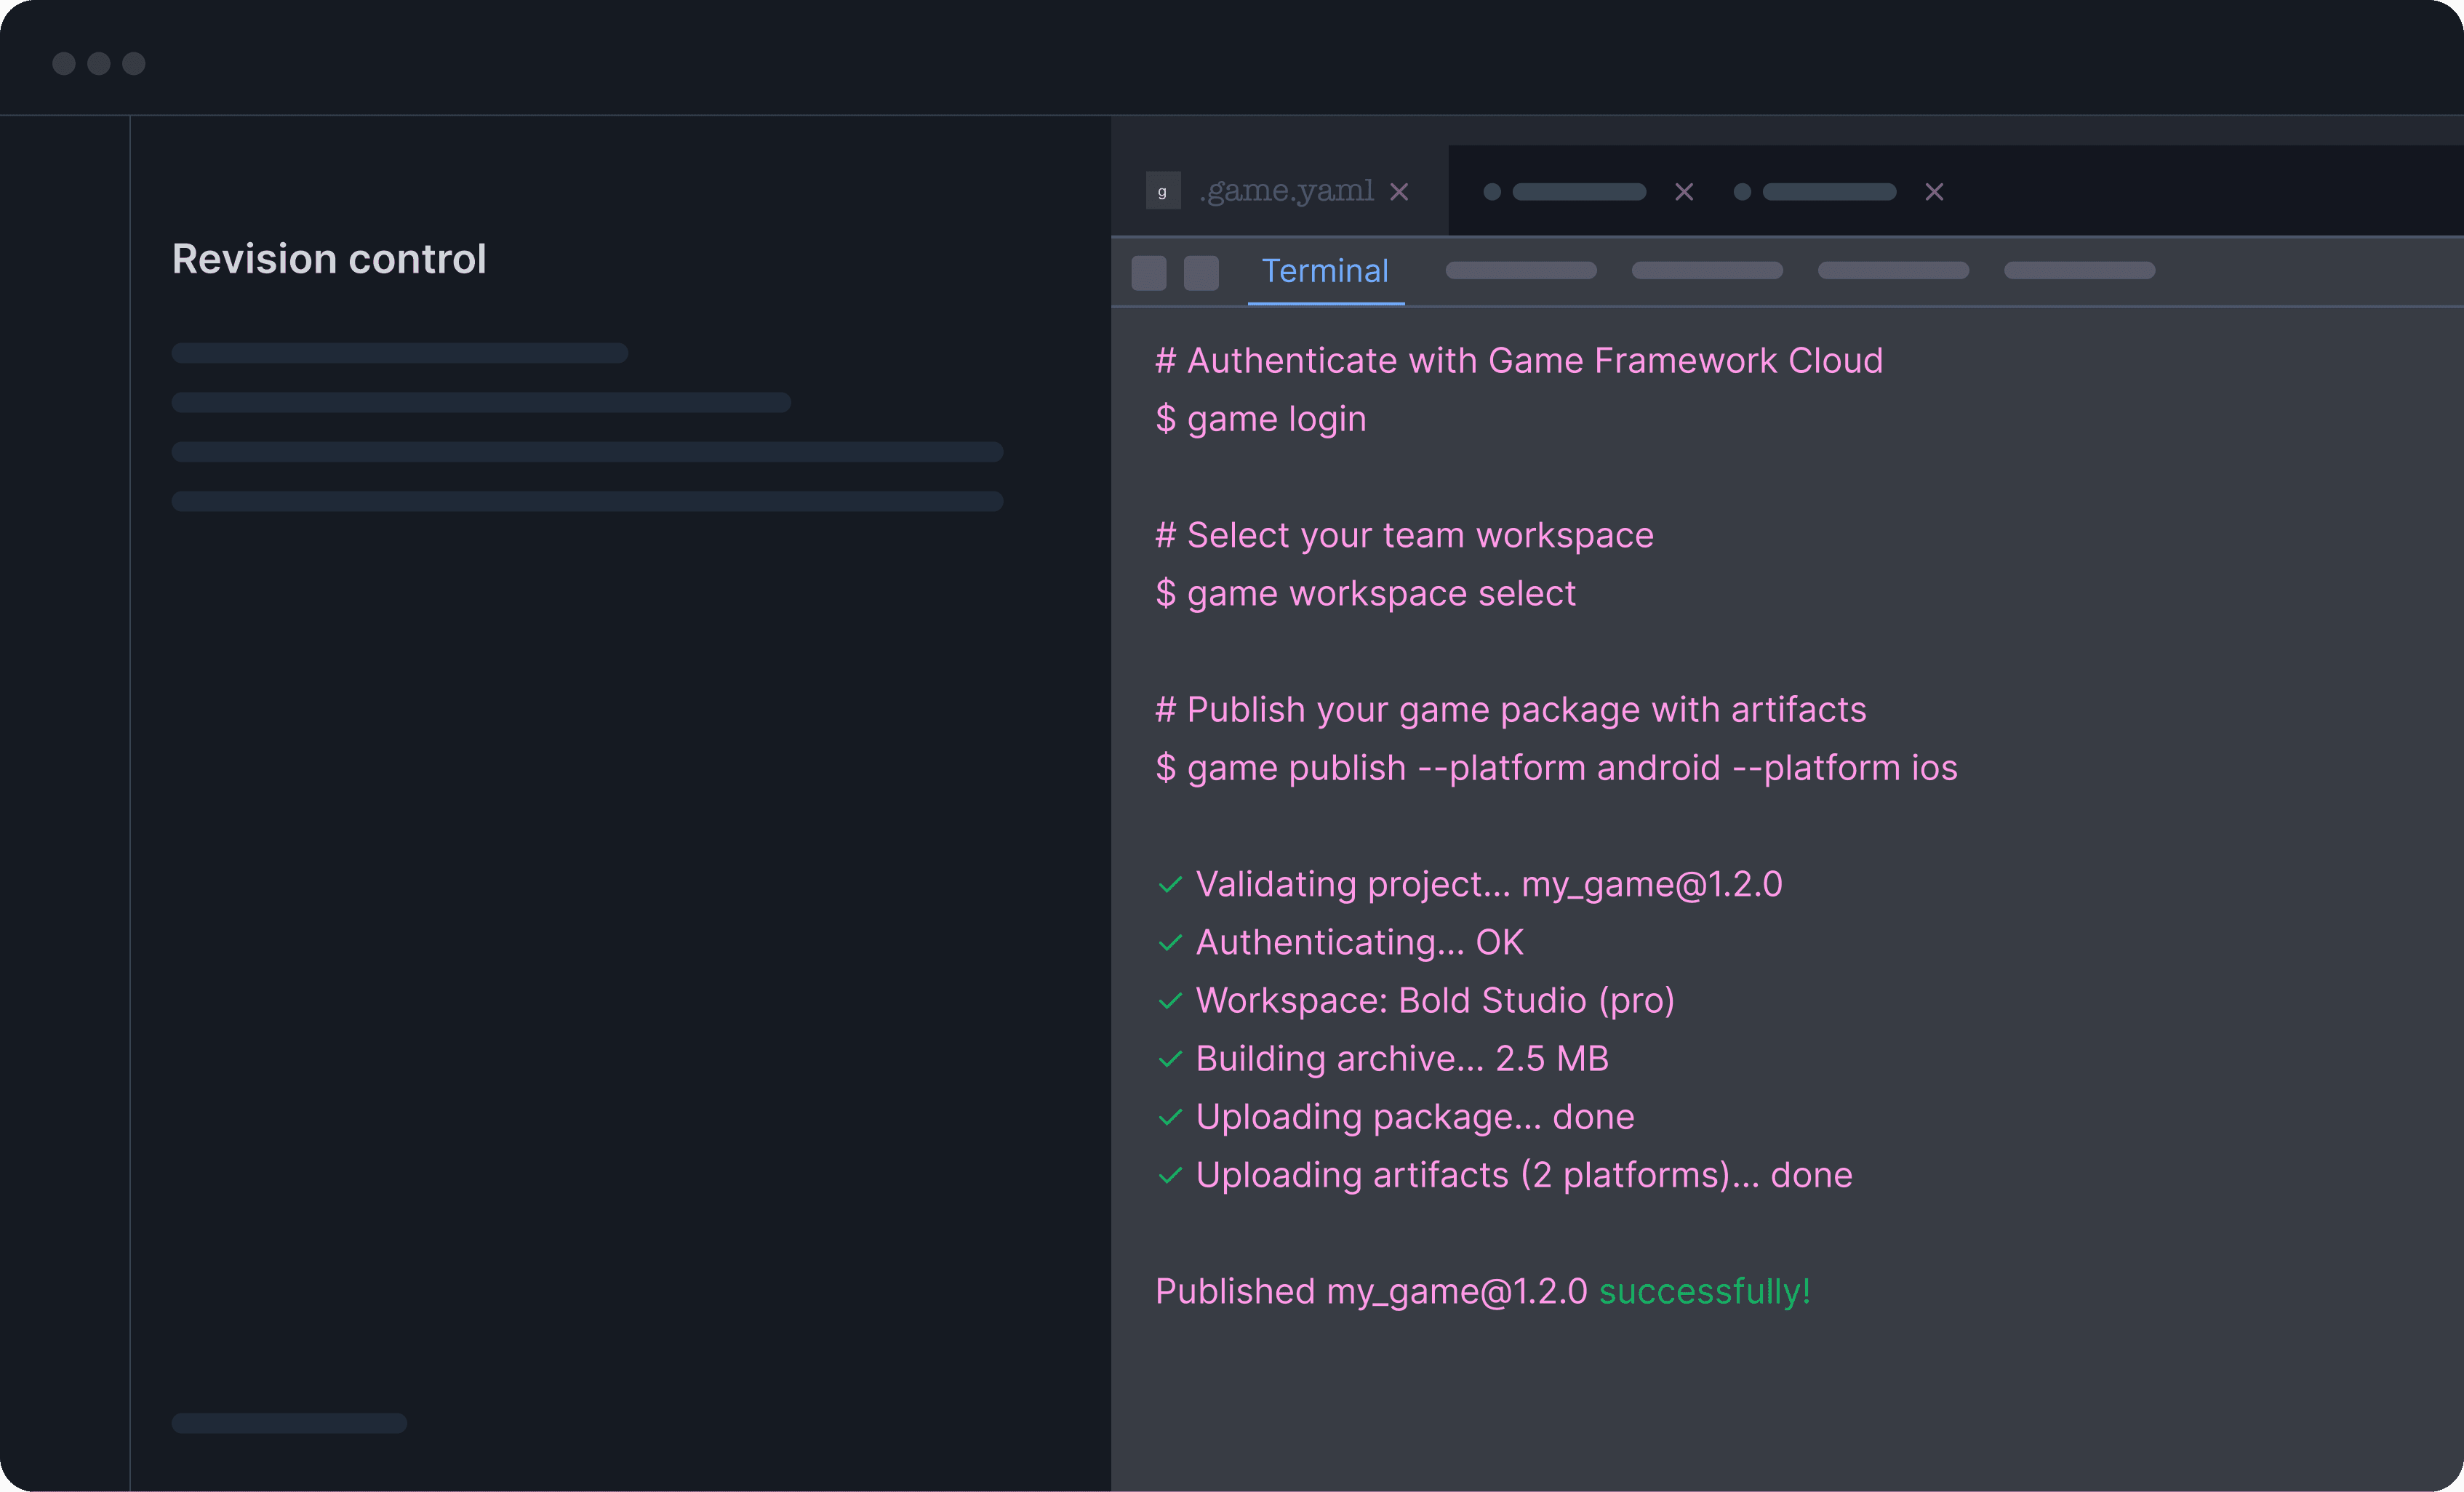Select the second unnamed editor tab
Screen dimensions: 2464x1492
click(1578, 191)
